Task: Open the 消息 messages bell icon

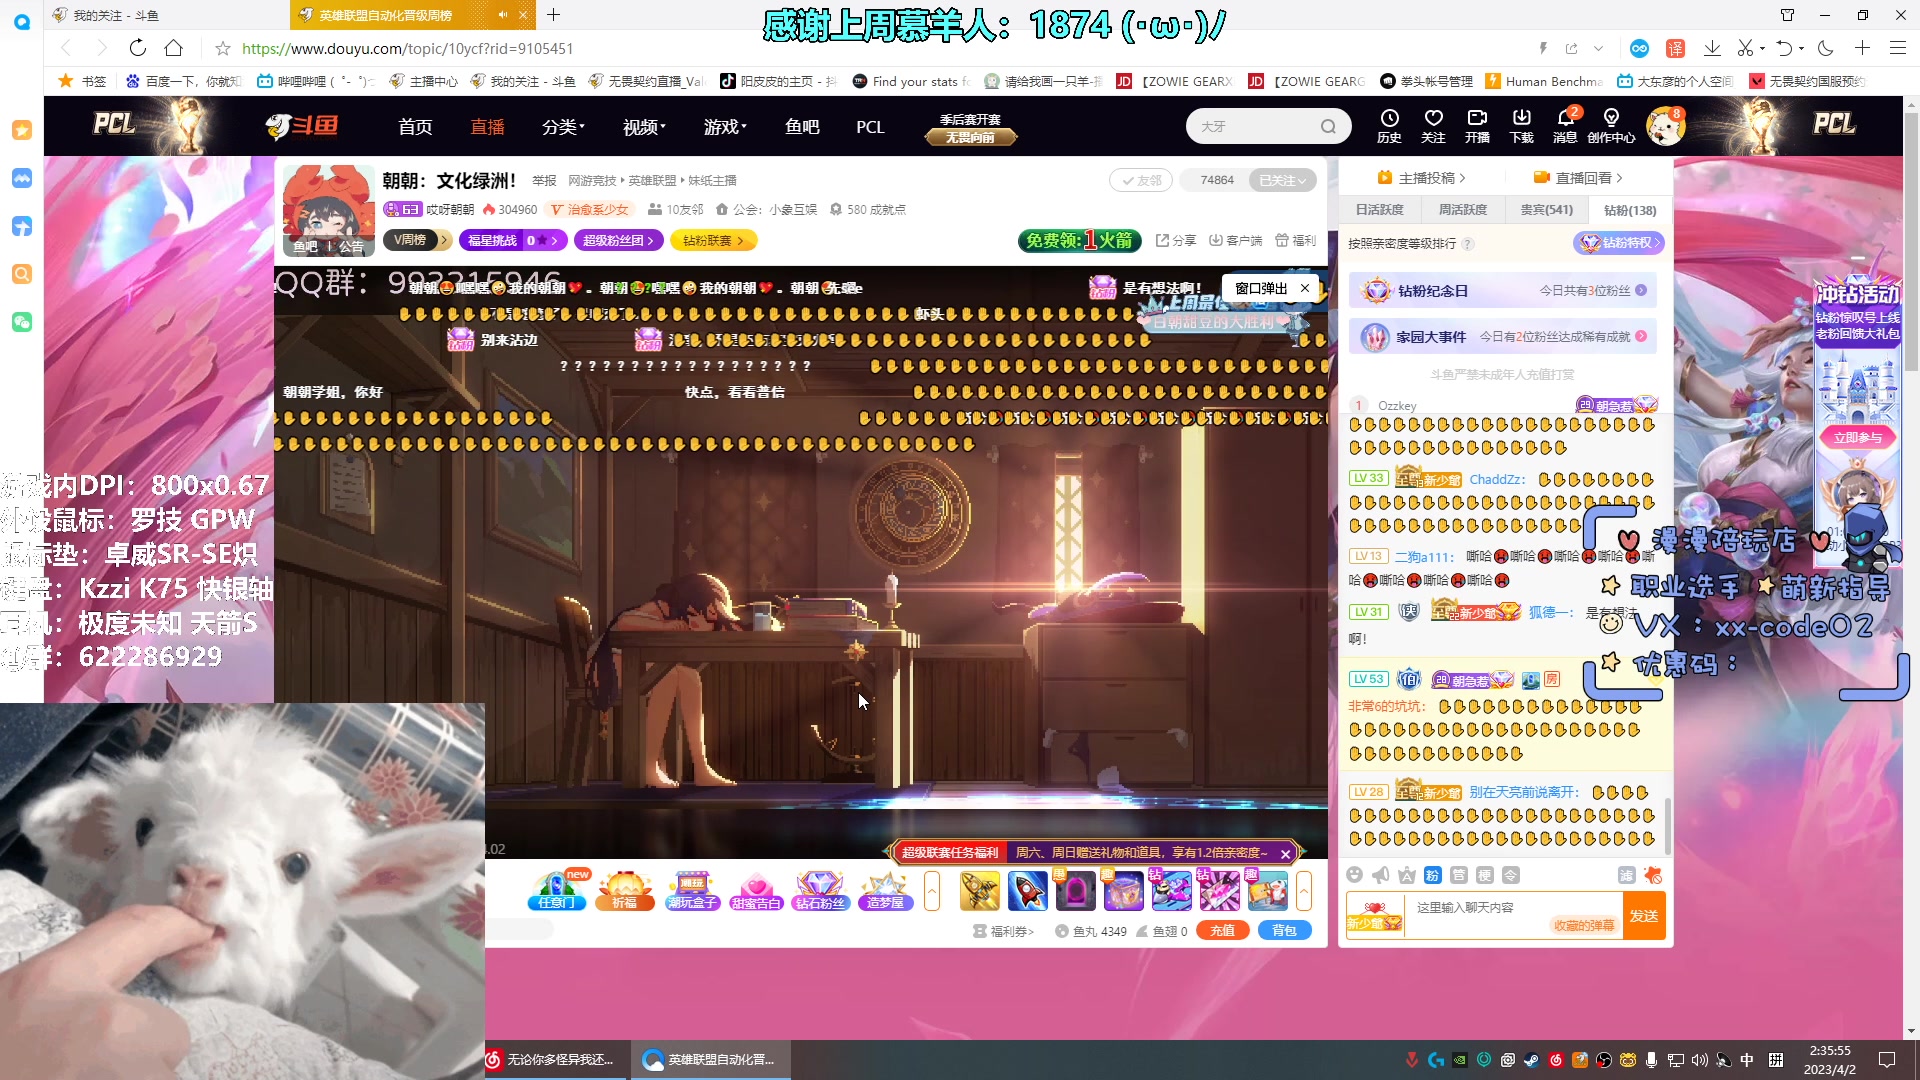Action: click(x=1565, y=126)
